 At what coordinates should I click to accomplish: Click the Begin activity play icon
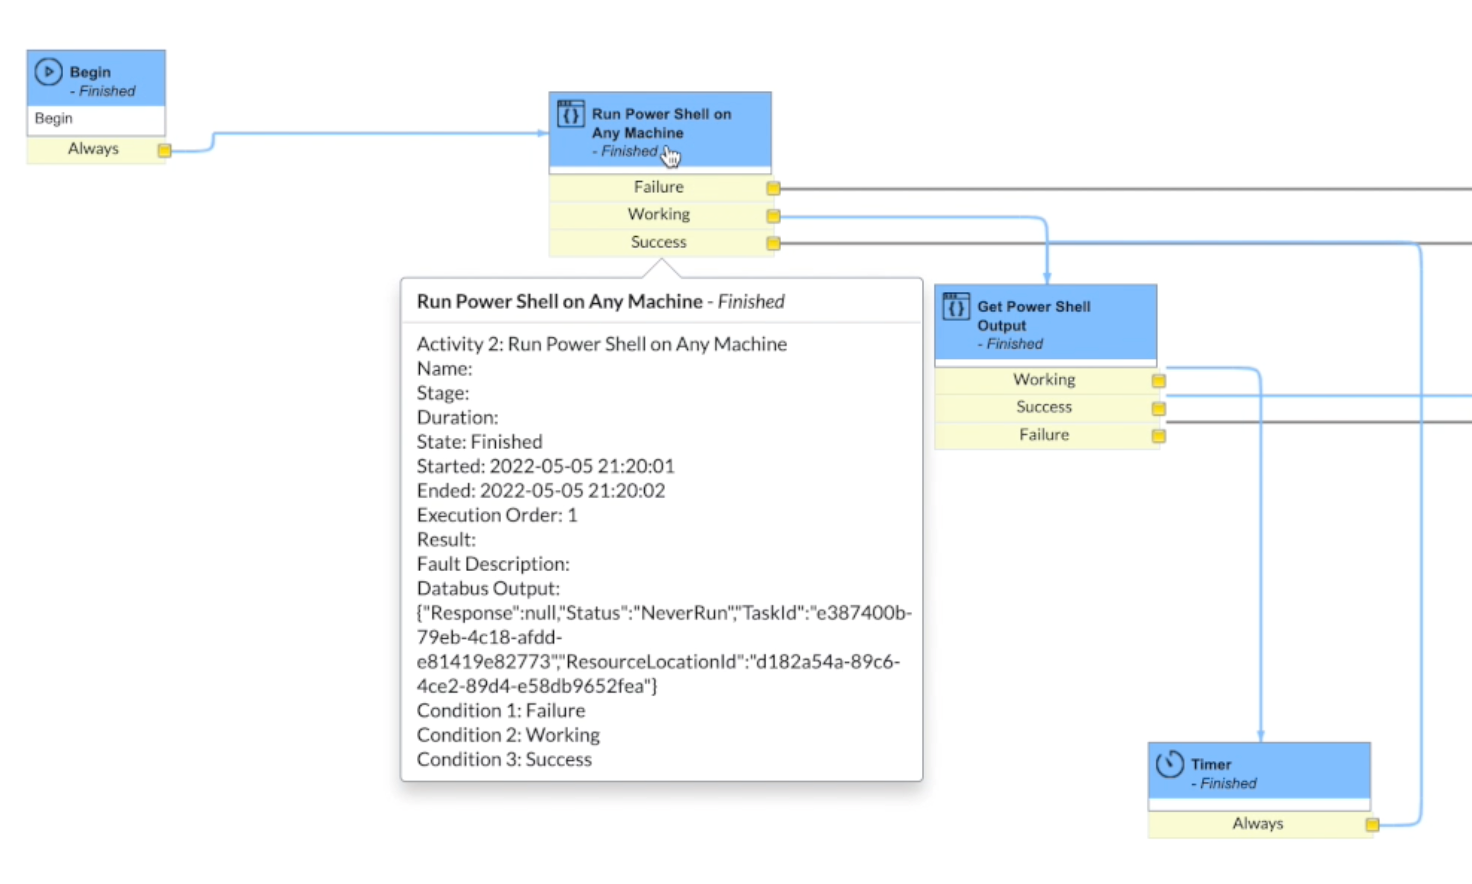(x=48, y=72)
